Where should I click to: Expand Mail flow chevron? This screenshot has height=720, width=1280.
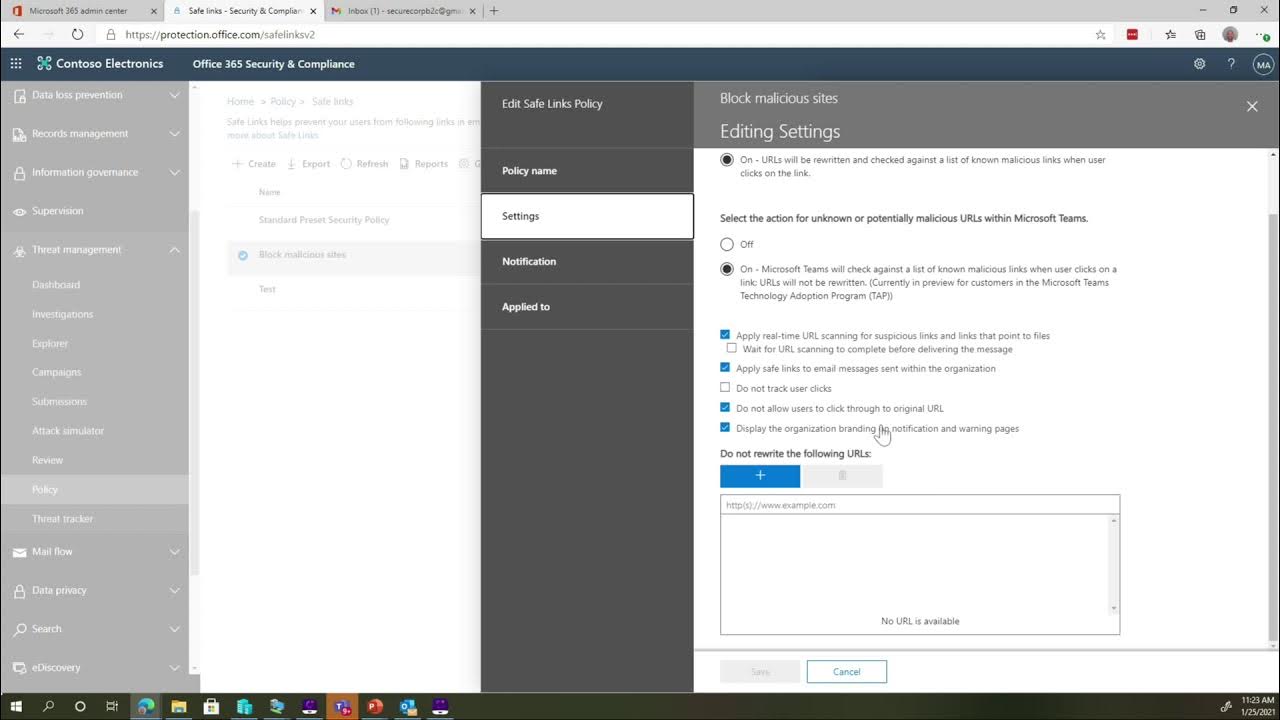click(x=174, y=552)
